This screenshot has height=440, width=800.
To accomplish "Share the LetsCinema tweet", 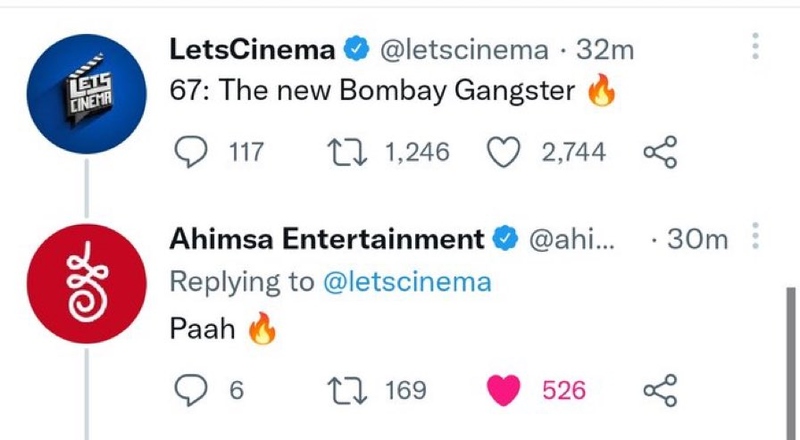I will point(661,152).
